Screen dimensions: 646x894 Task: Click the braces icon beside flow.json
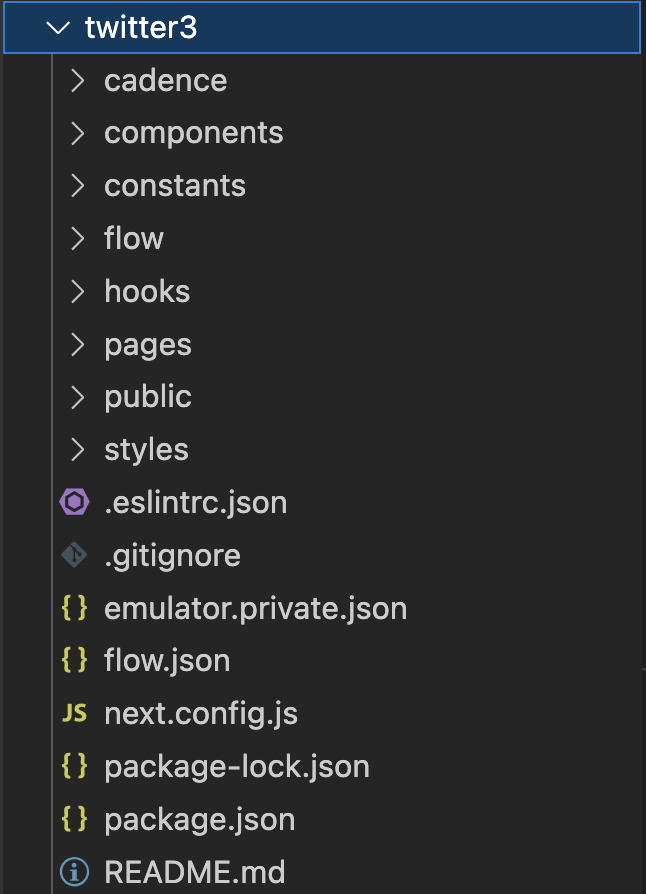pyautogui.click(x=74, y=660)
